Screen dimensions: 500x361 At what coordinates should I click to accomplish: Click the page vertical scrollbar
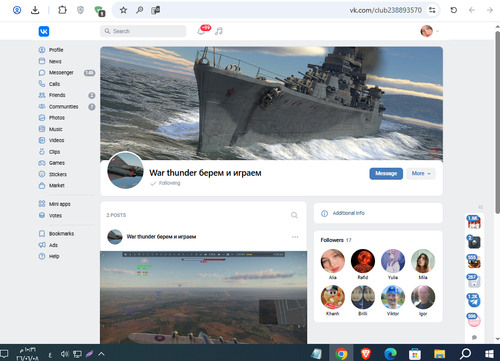point(497,123)
